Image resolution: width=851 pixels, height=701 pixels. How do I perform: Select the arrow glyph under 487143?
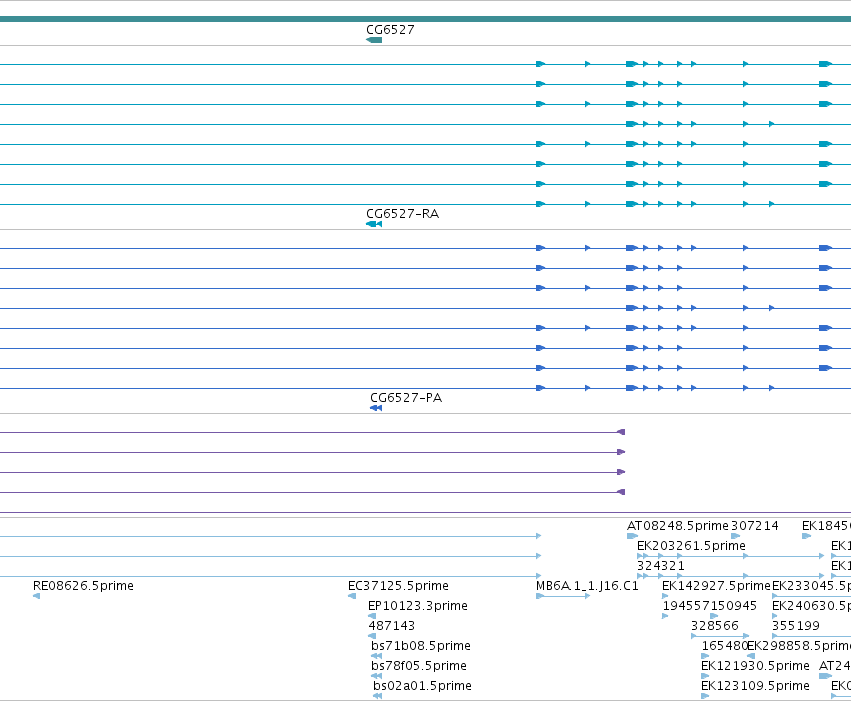pyautogui.click(x=372, y=636)
